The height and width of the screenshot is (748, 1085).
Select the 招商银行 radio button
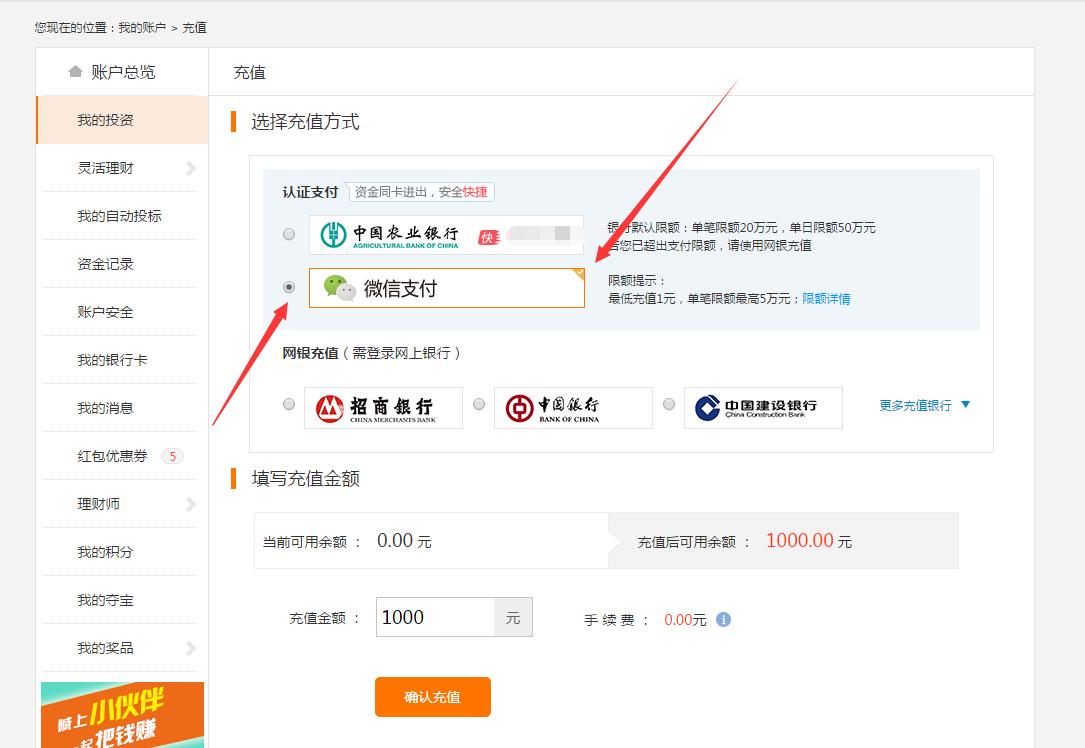pyautogui.click(x=289, y=406)
